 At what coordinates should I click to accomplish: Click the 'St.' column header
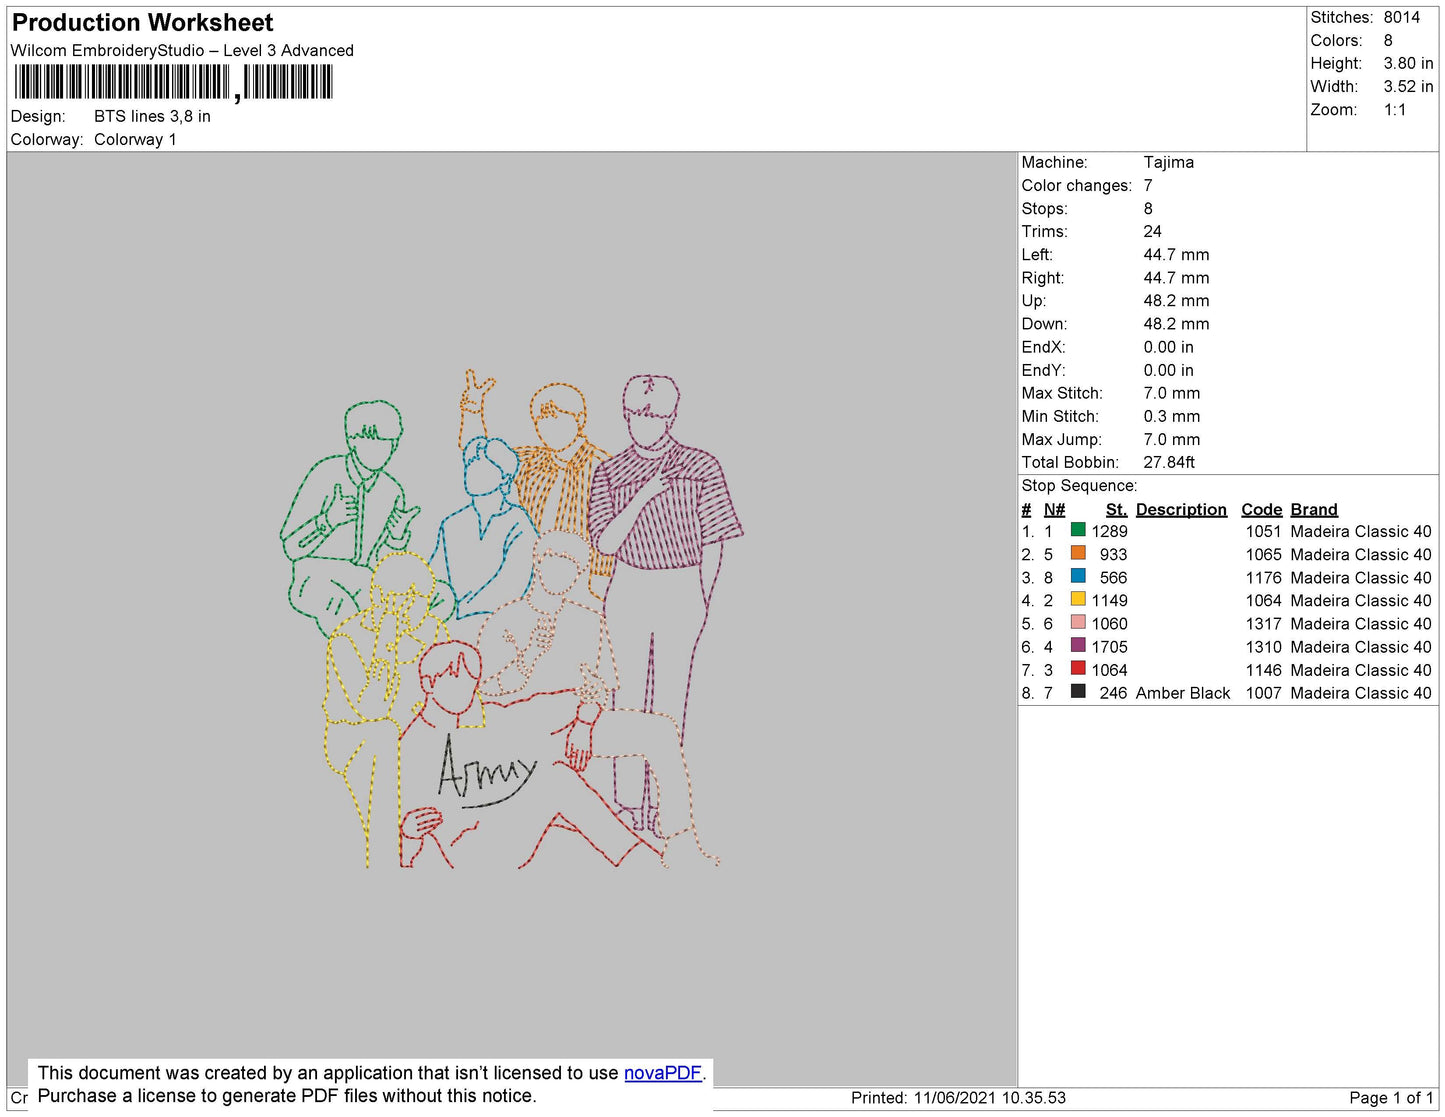point(1116,510)
